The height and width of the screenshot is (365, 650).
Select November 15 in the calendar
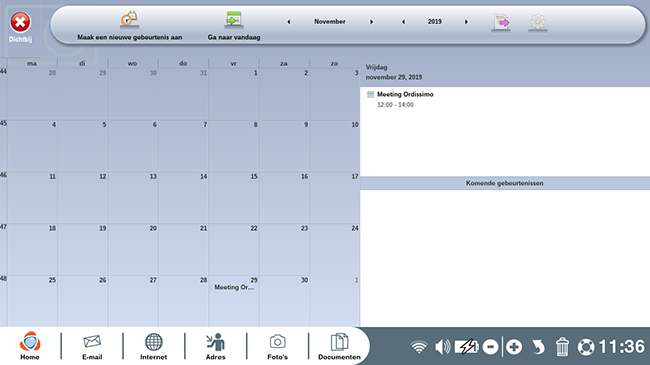point(234,198)
